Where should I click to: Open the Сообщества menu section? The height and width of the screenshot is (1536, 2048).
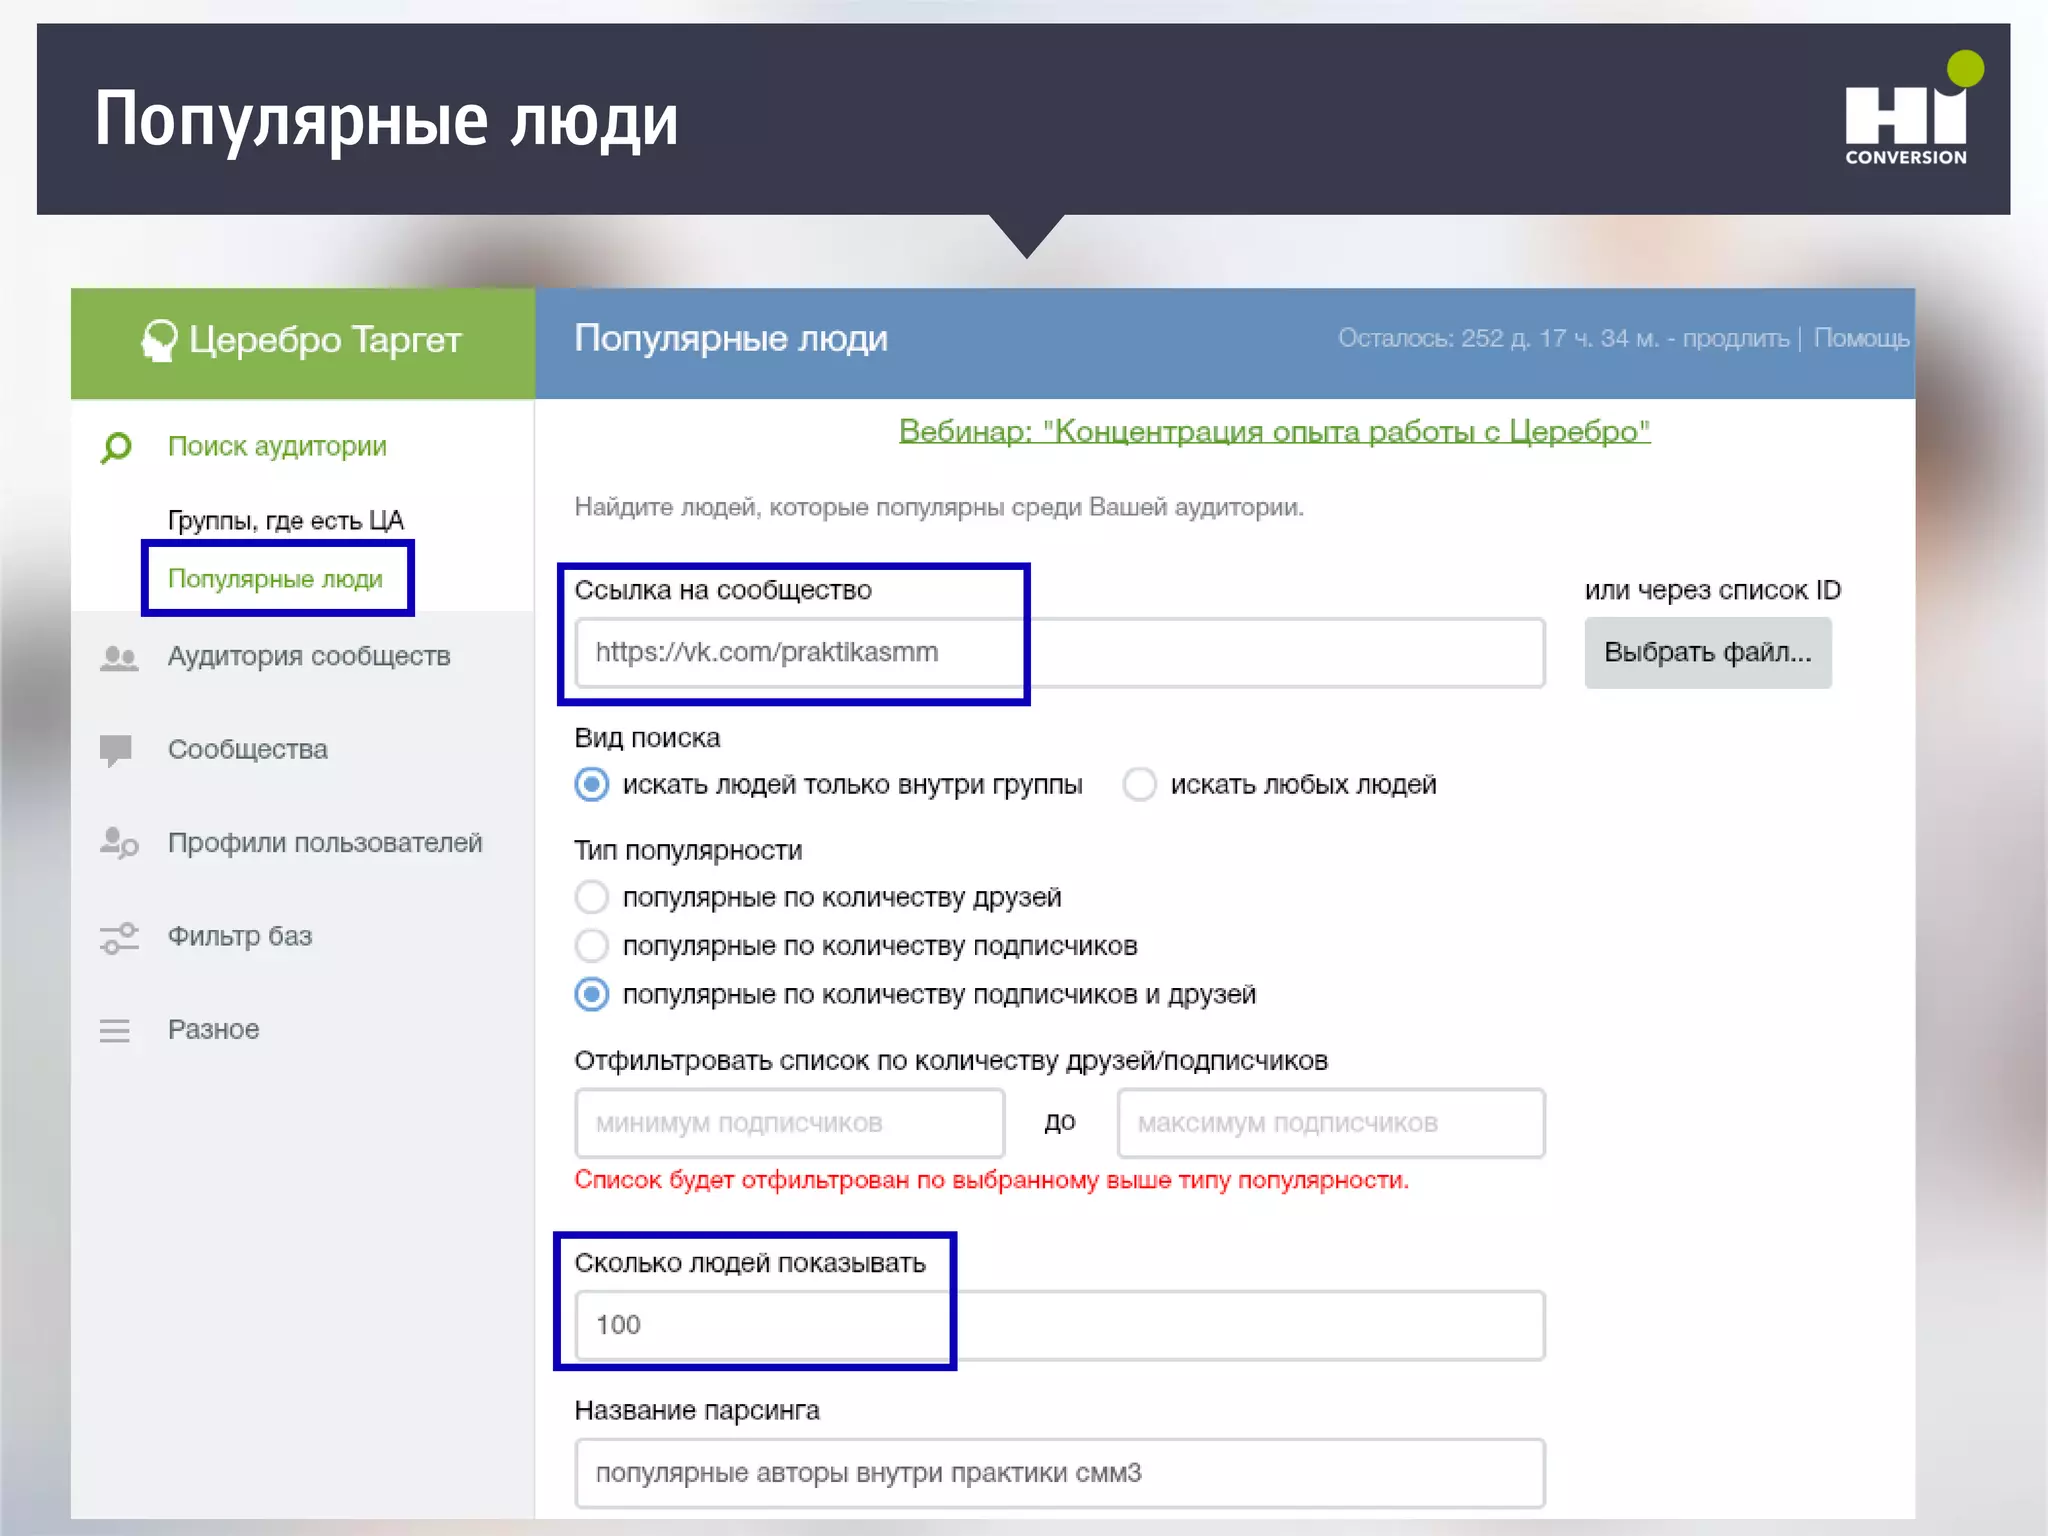(x=247, y=749)
